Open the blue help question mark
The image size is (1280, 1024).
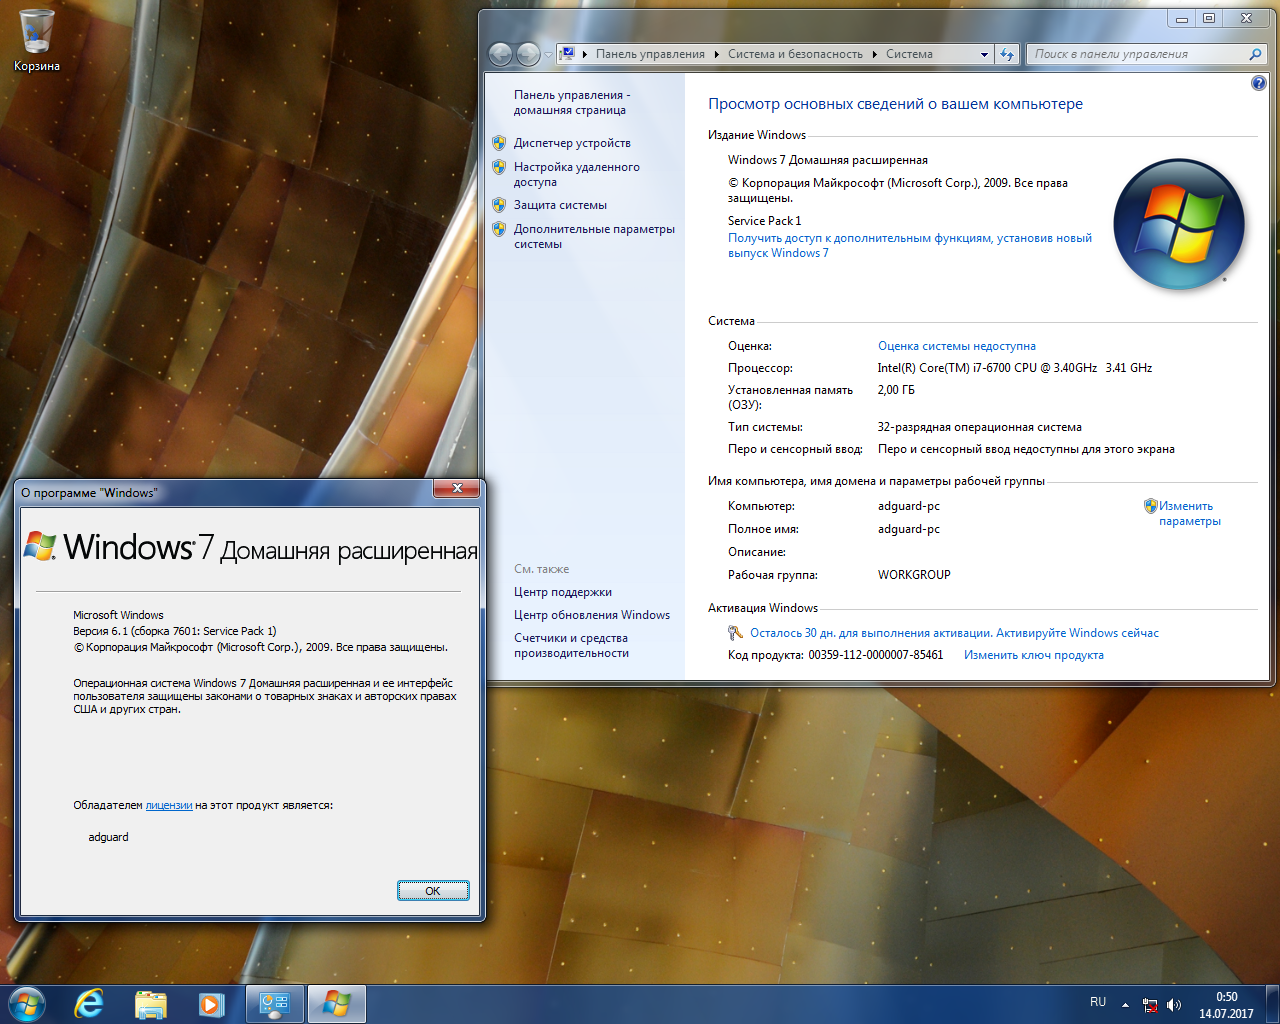point(1258,83)
